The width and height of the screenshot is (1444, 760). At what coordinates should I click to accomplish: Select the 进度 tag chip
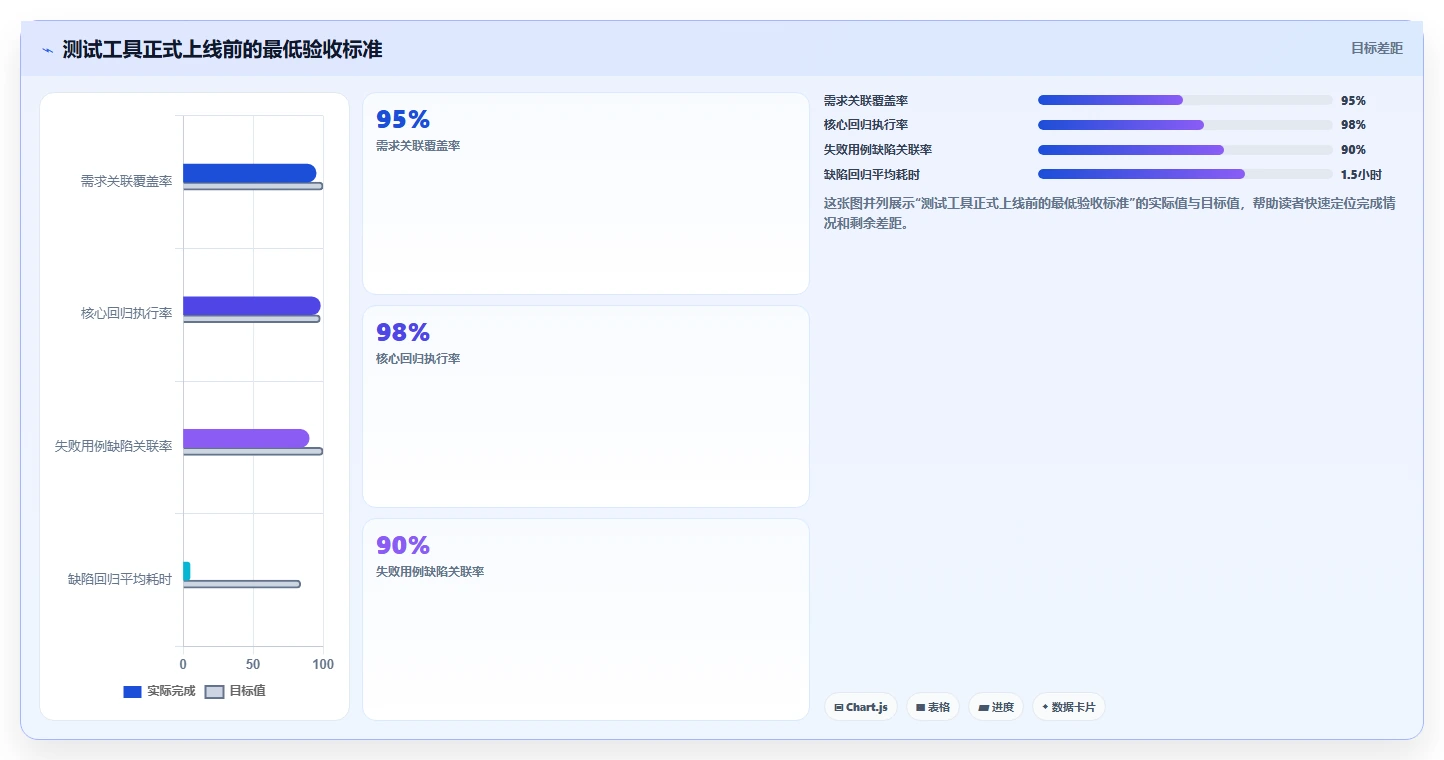[996, 707]
